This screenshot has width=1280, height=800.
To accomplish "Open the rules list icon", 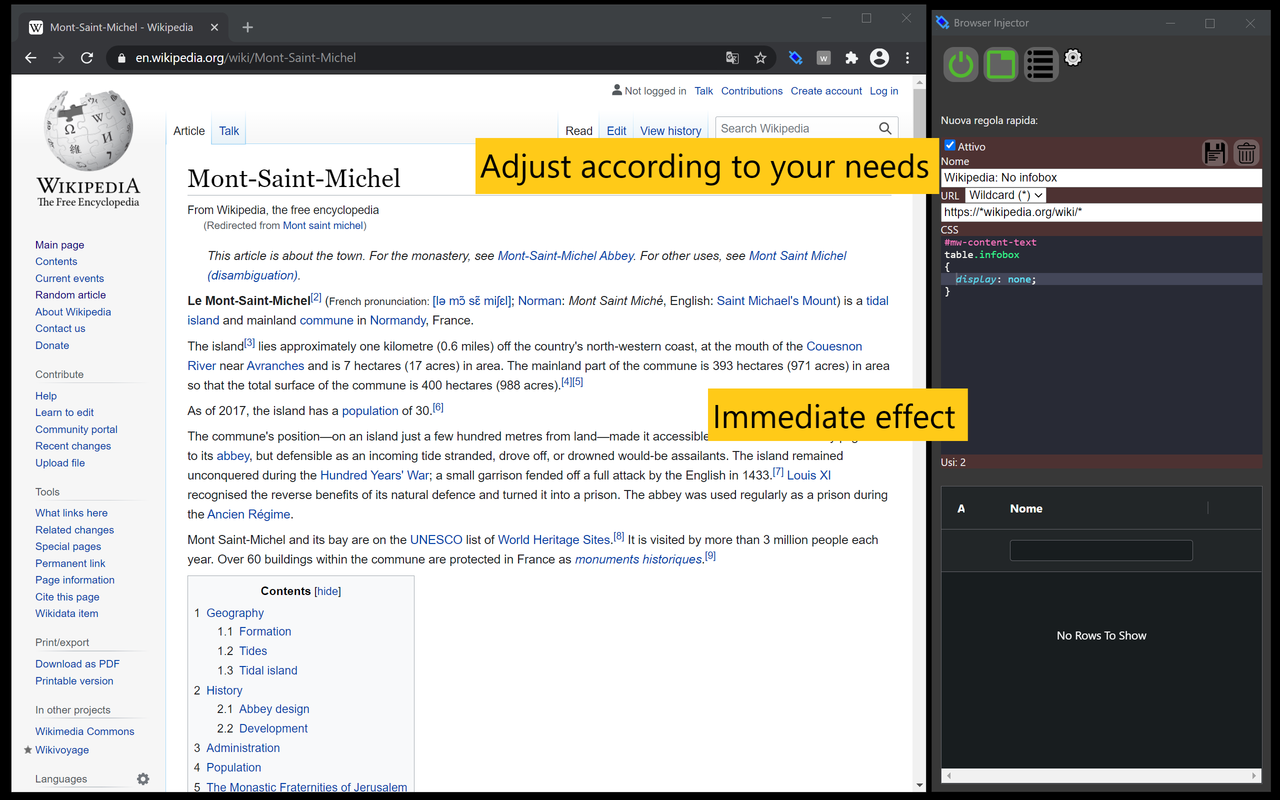I will tap(1040, 65).
